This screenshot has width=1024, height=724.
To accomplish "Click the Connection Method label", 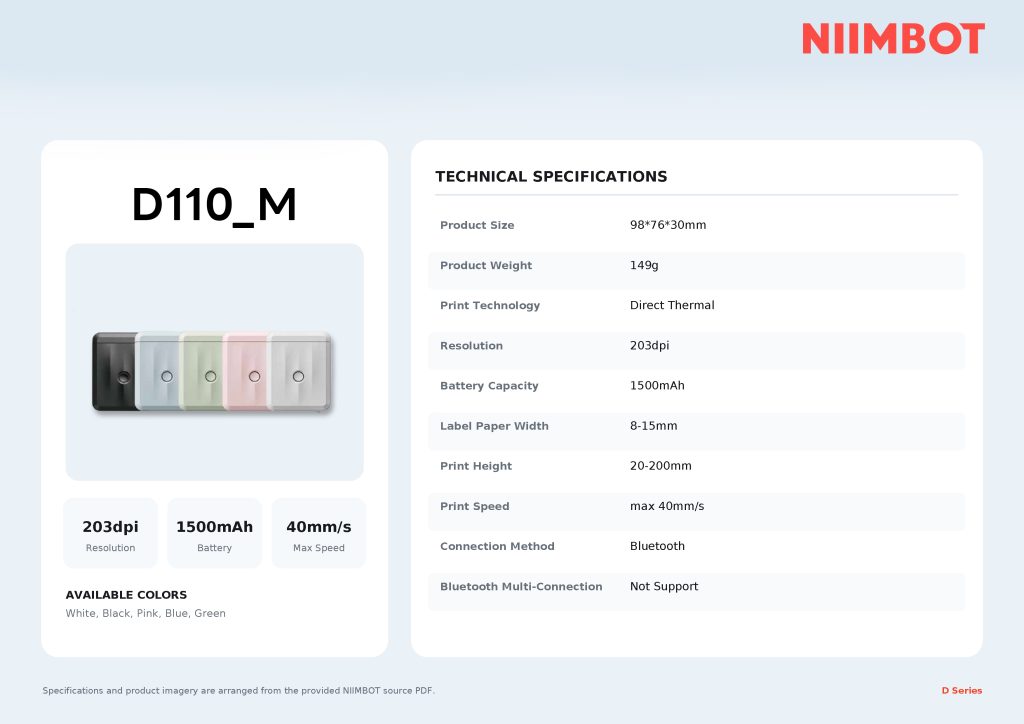I will [x=497, y=546].
